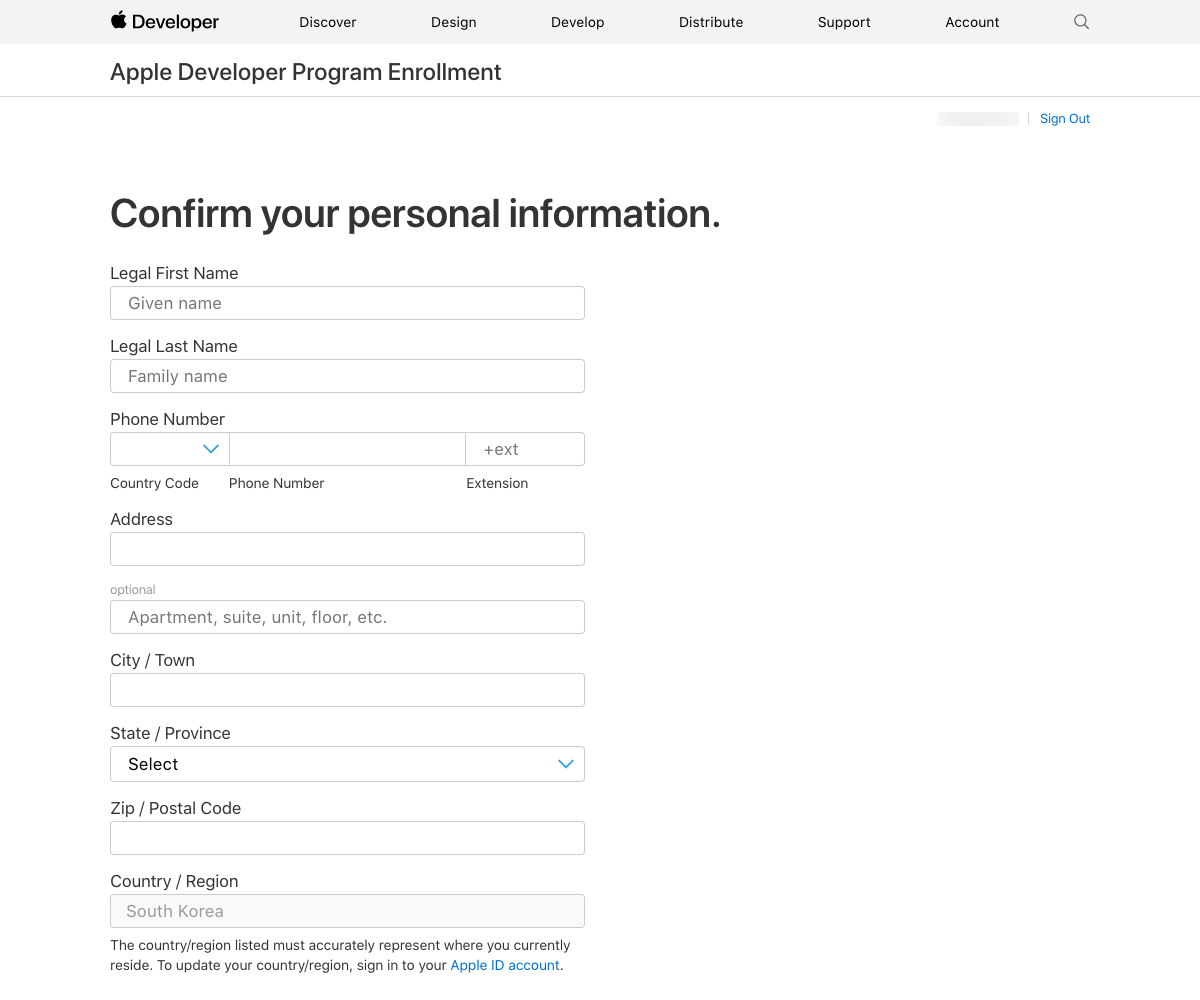Open the Discover menu
Screen dimensions: 1200x1000
328,22
